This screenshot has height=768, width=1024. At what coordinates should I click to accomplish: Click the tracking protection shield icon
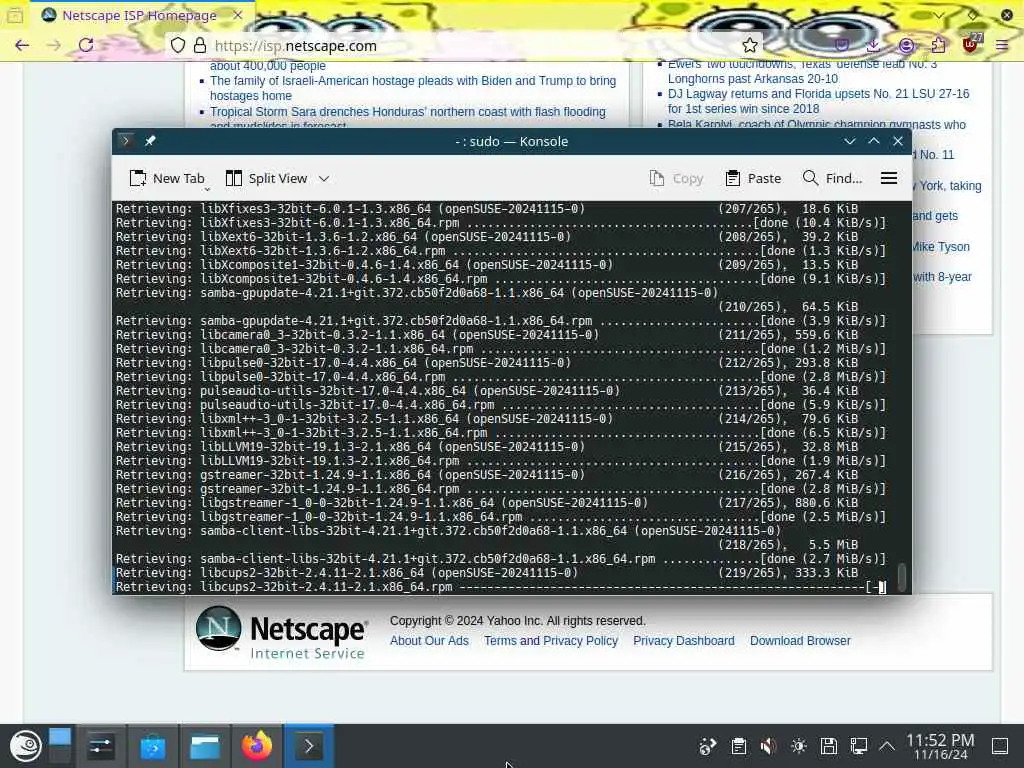(x=178, y=46)
